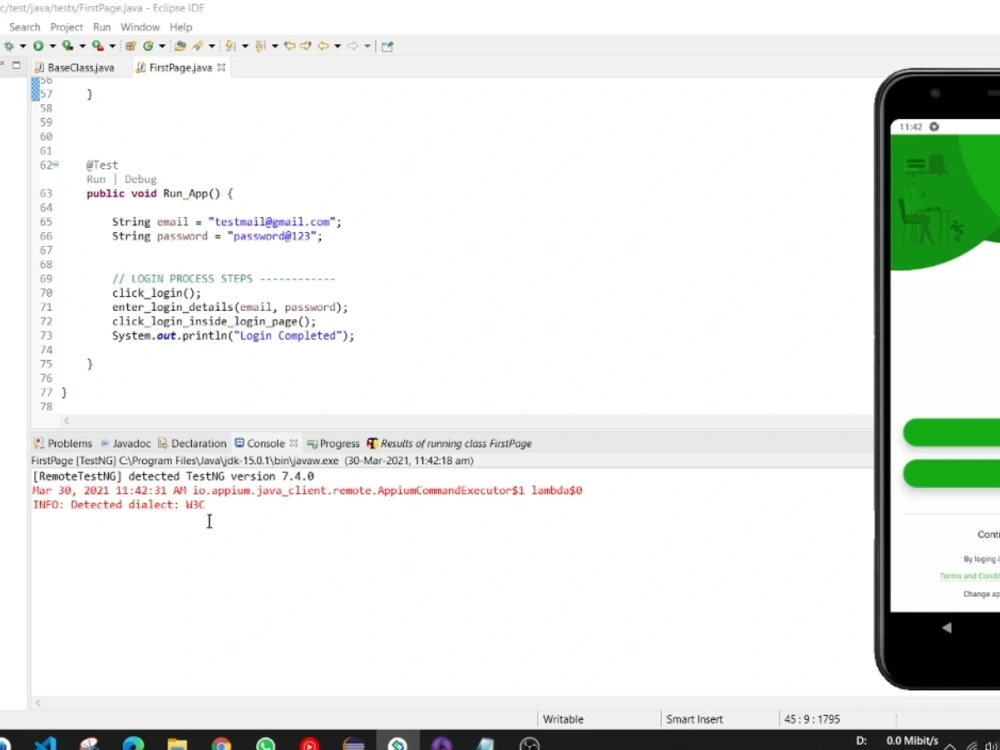Click the "INFO: Detected dialect: W3C" console line
The image size is (1000, 750).
coord(119,504)
